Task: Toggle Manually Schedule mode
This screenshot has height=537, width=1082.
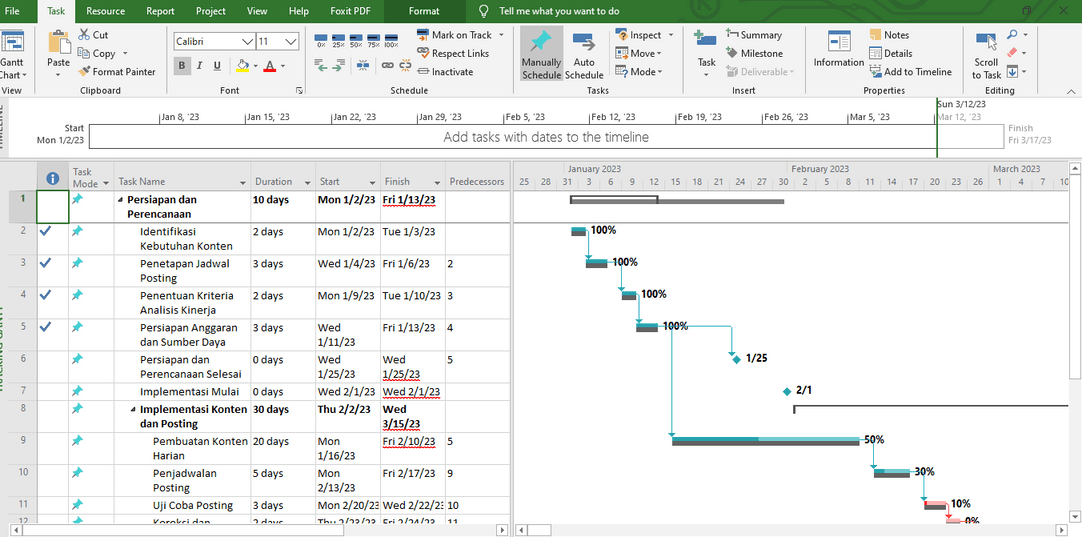Action: tap(541, 55)
